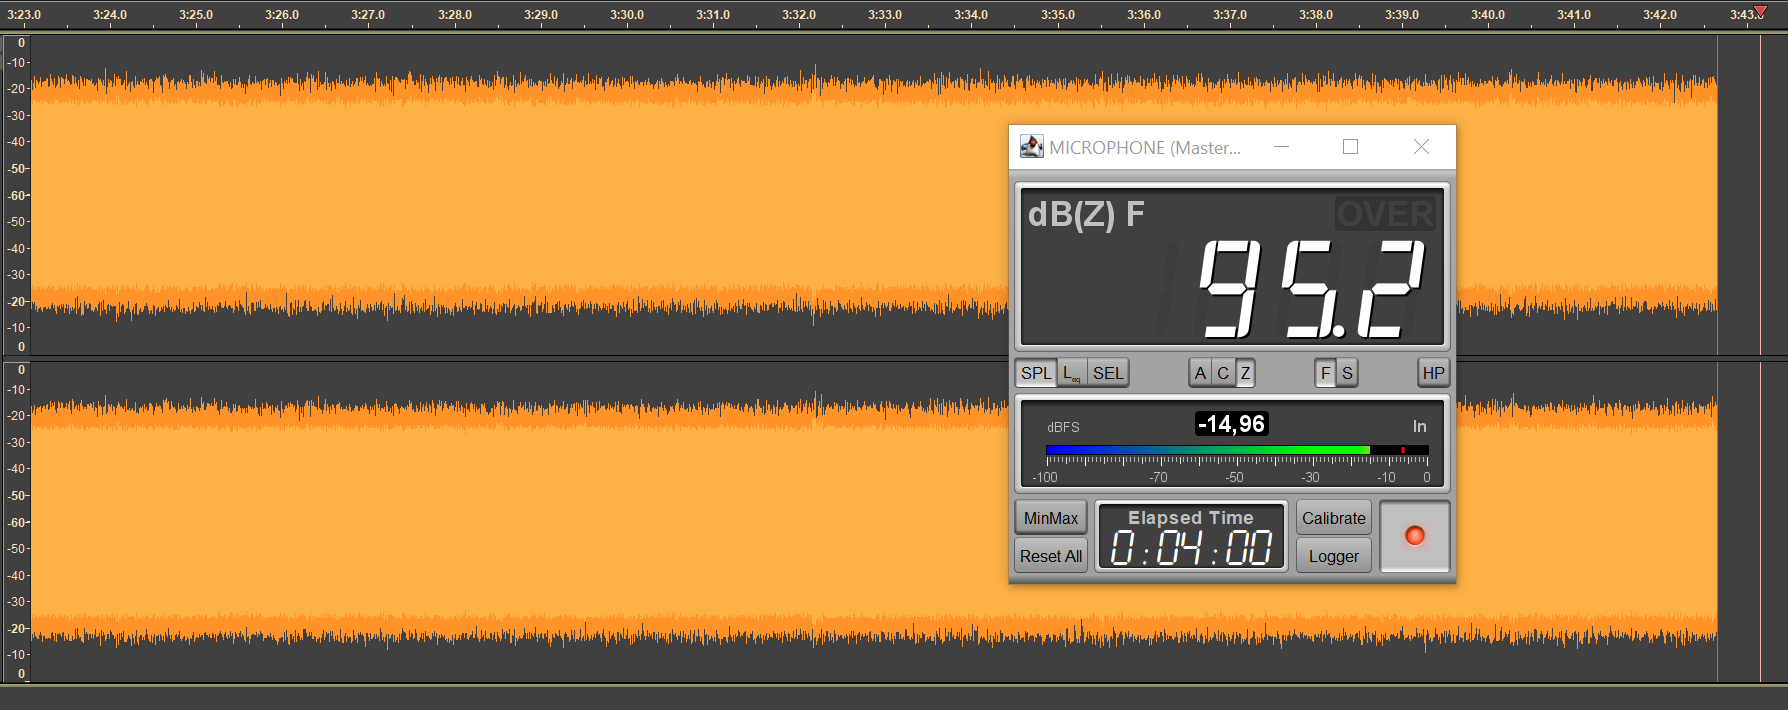Image resolution: width=1788 pixels, height=710 pixels.
Task: Start recording with the red record button
Action: [x=1415, y=536]
